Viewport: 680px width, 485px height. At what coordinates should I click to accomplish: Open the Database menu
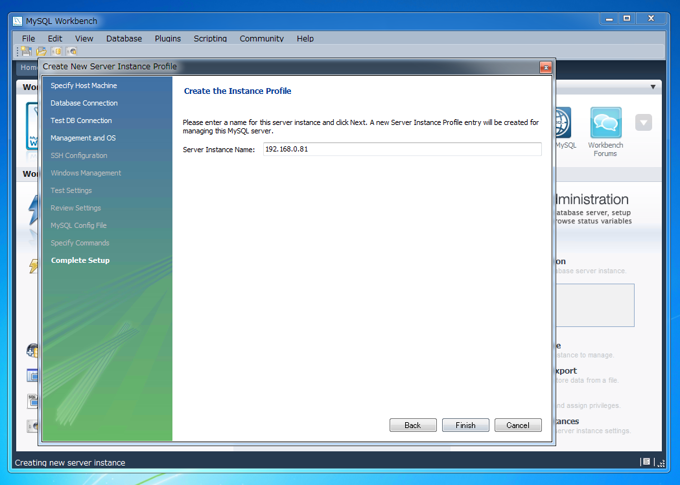tap(124, 39)
